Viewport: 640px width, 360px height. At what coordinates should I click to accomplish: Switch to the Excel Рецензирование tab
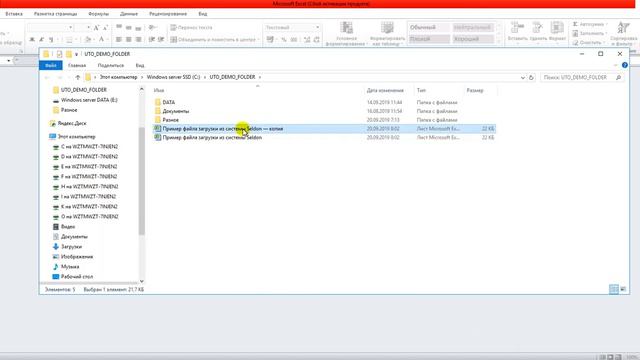(x=168, y=14)
